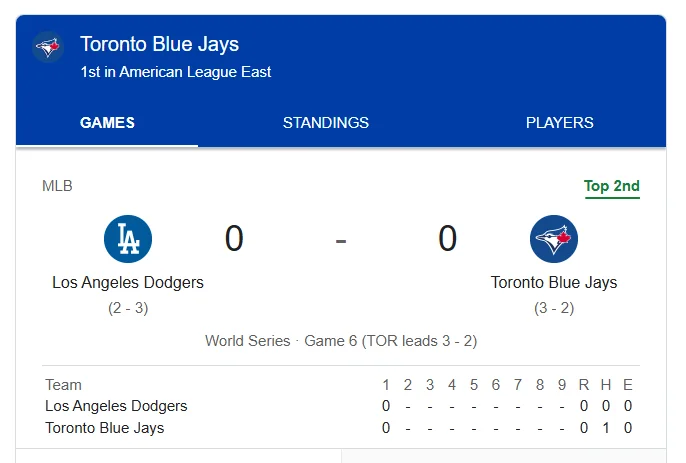The image size is (686, 463).
Task: Click Dodgers score of 0
Action: (x=234, y=239)
